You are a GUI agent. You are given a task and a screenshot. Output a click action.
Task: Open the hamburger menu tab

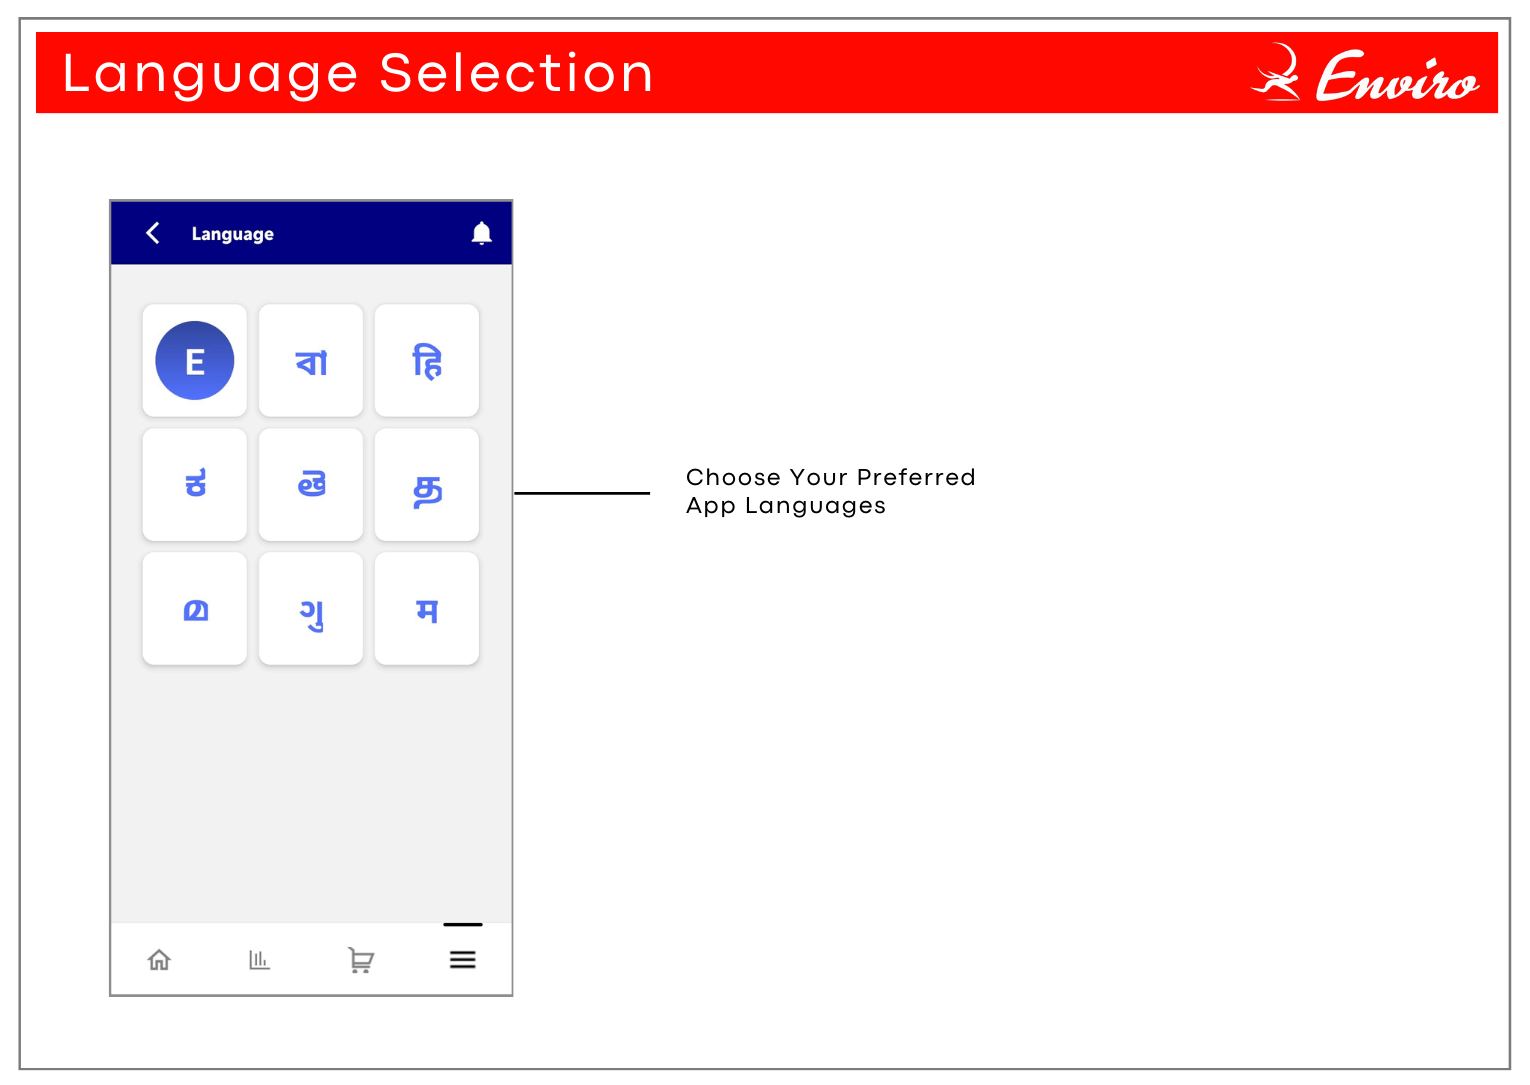pyautogui.click(x=463, y=960)
